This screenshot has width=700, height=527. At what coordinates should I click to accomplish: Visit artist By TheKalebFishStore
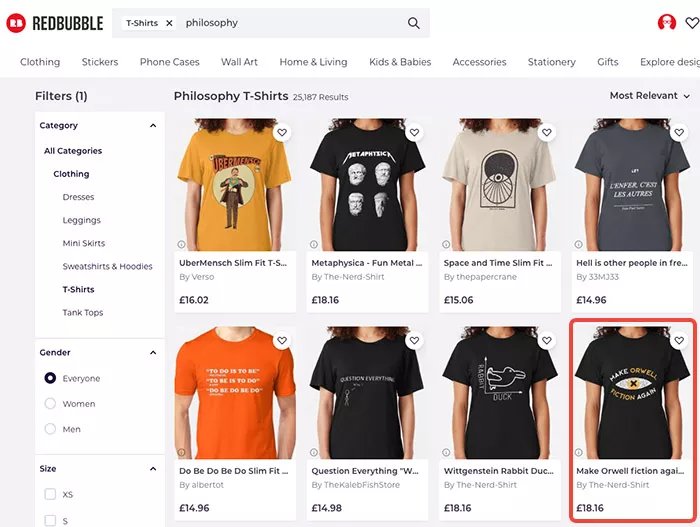tap(356, 485)
